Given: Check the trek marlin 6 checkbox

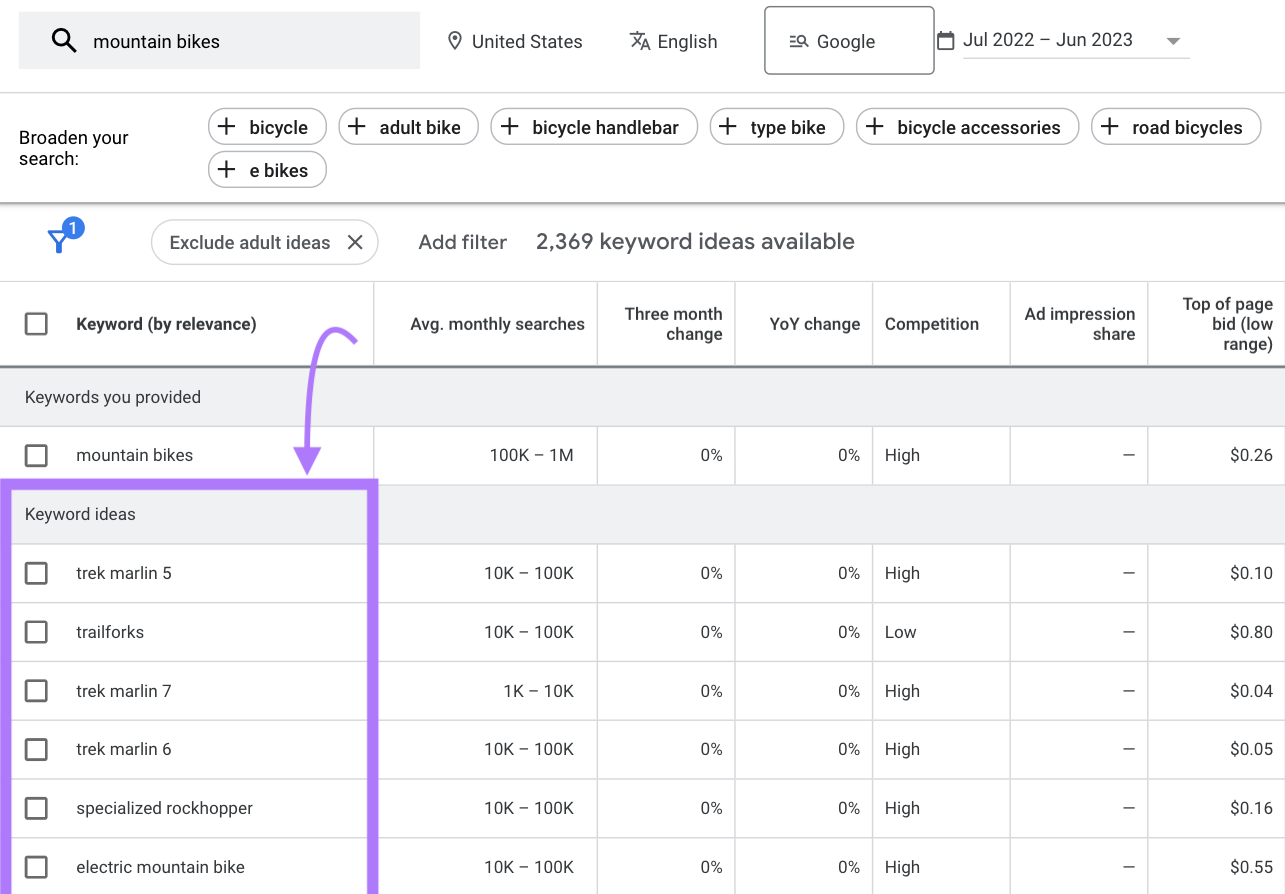Looking at the screenshot, I should (36, 749).
